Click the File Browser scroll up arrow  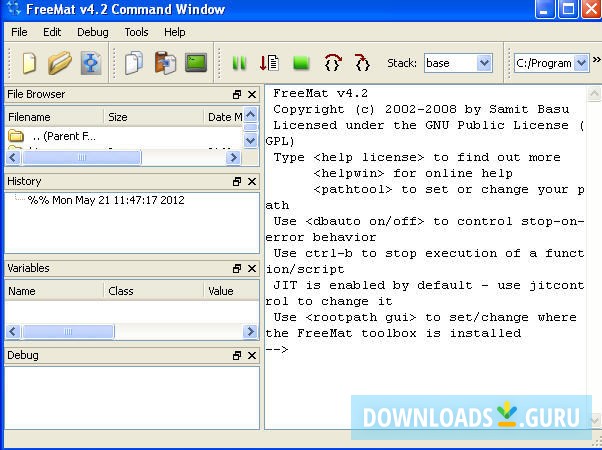point(251,115)
